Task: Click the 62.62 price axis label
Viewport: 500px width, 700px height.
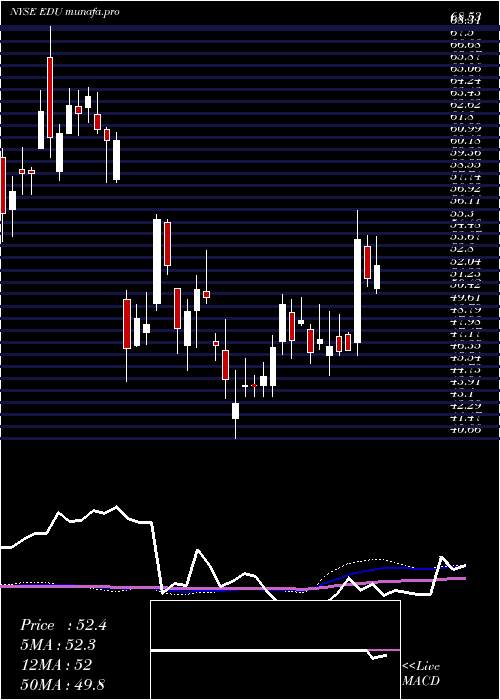Action: click(x=466, y=105)
